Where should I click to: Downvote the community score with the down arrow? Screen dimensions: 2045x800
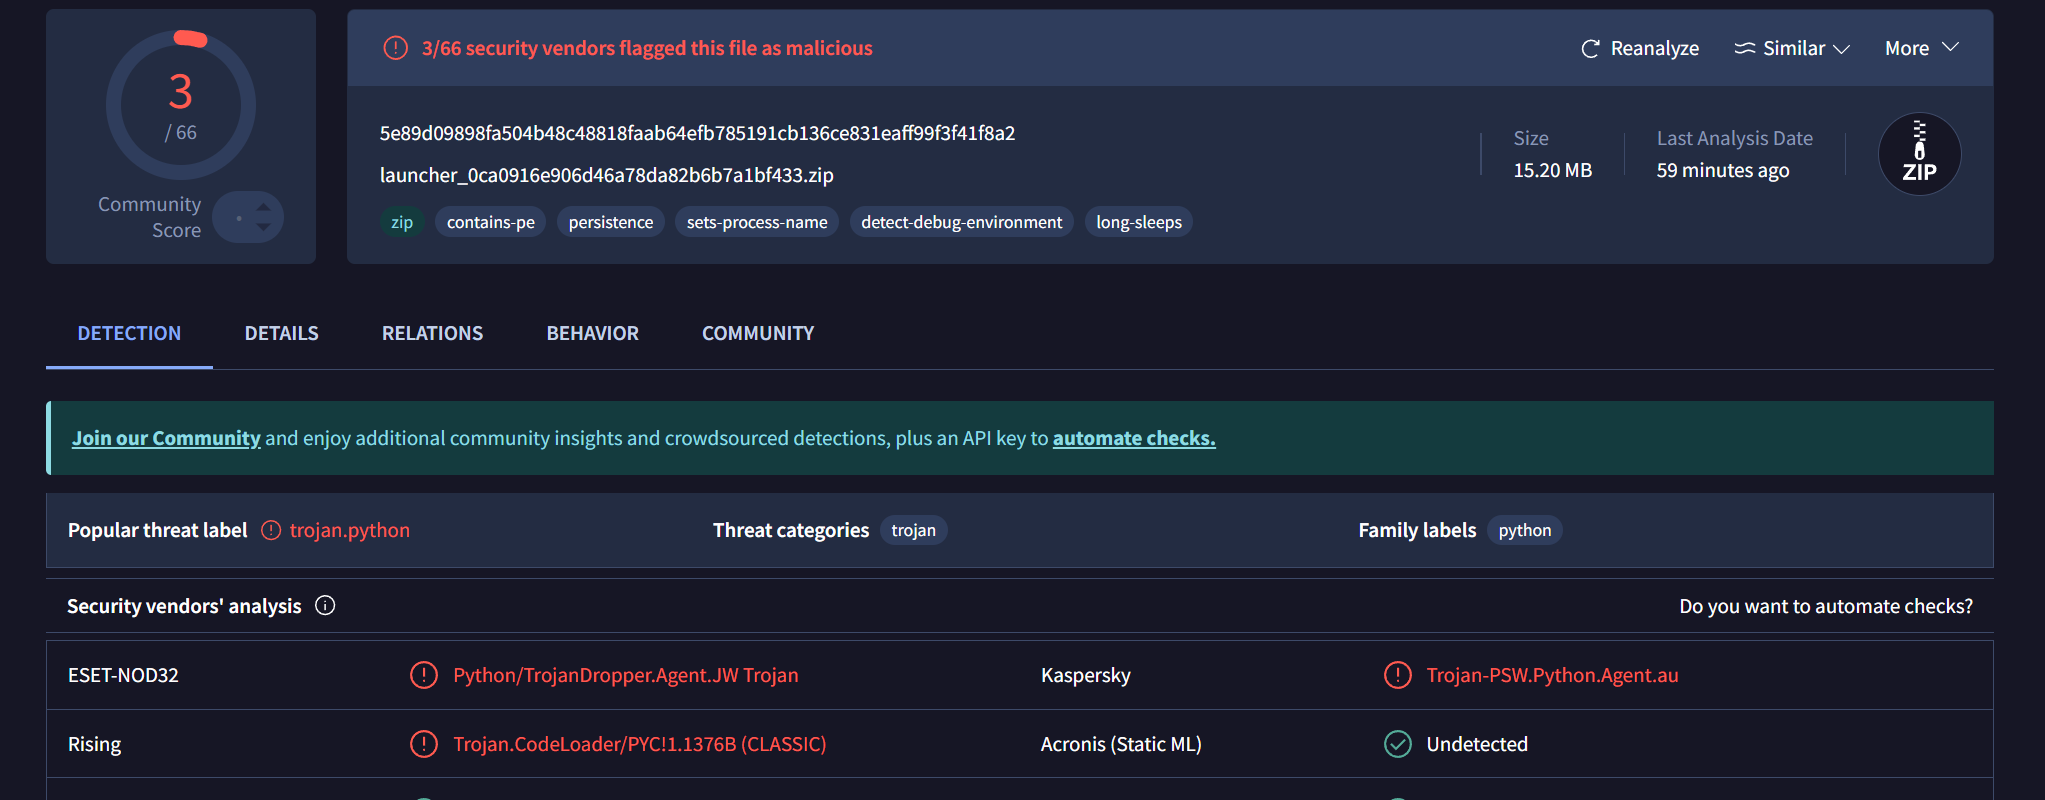click(x=263, y=227)
